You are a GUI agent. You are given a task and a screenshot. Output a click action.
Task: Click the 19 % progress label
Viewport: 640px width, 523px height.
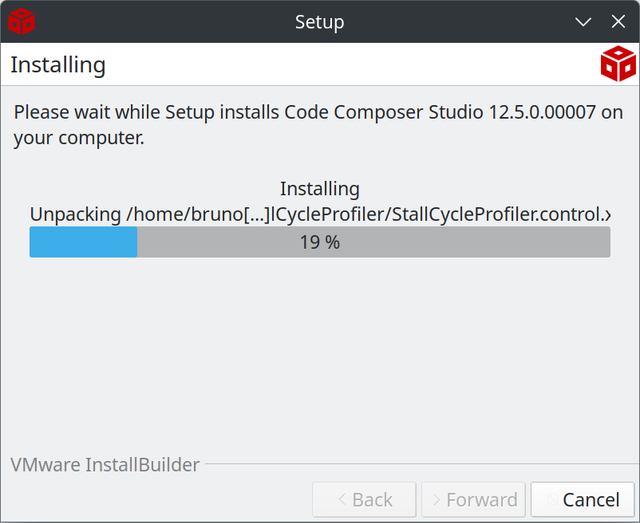[320, 242]
